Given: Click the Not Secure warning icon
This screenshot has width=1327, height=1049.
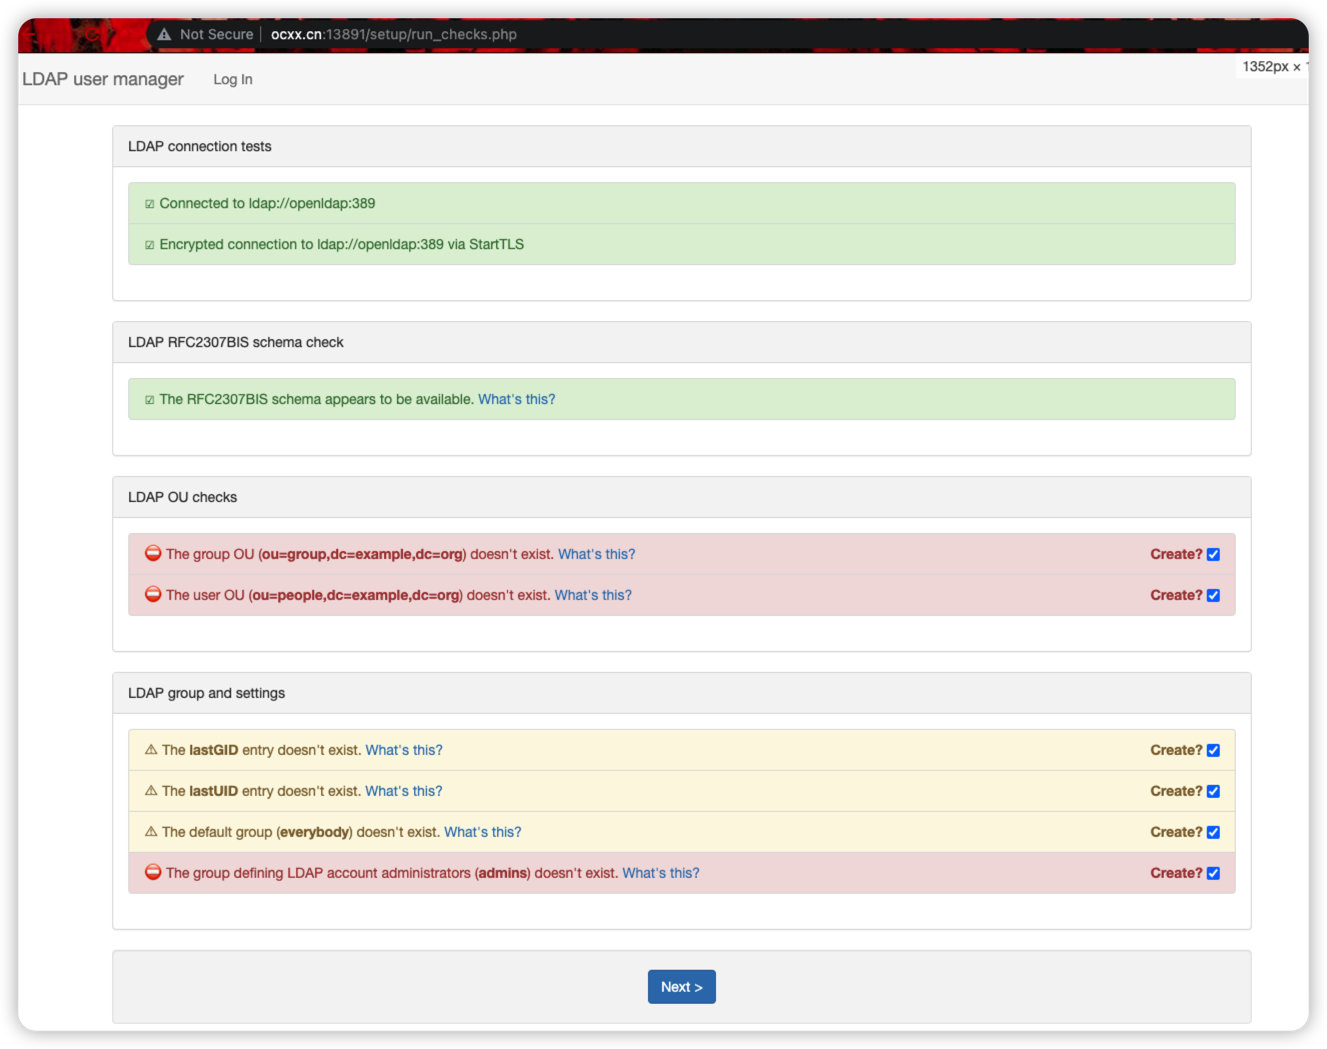Looking at the screenshot, I should click(x=164, y=34).
